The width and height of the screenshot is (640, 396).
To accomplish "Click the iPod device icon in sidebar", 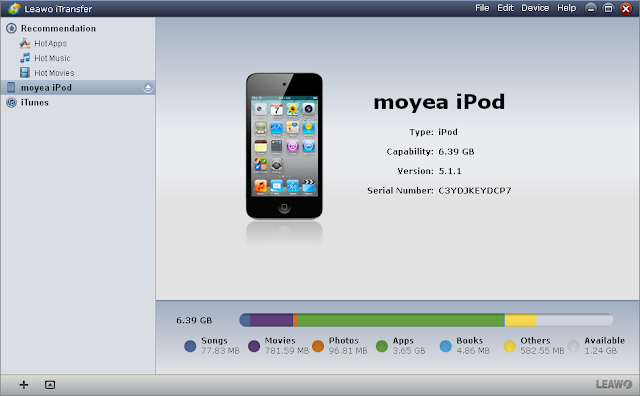I will [x=11, y=87].
